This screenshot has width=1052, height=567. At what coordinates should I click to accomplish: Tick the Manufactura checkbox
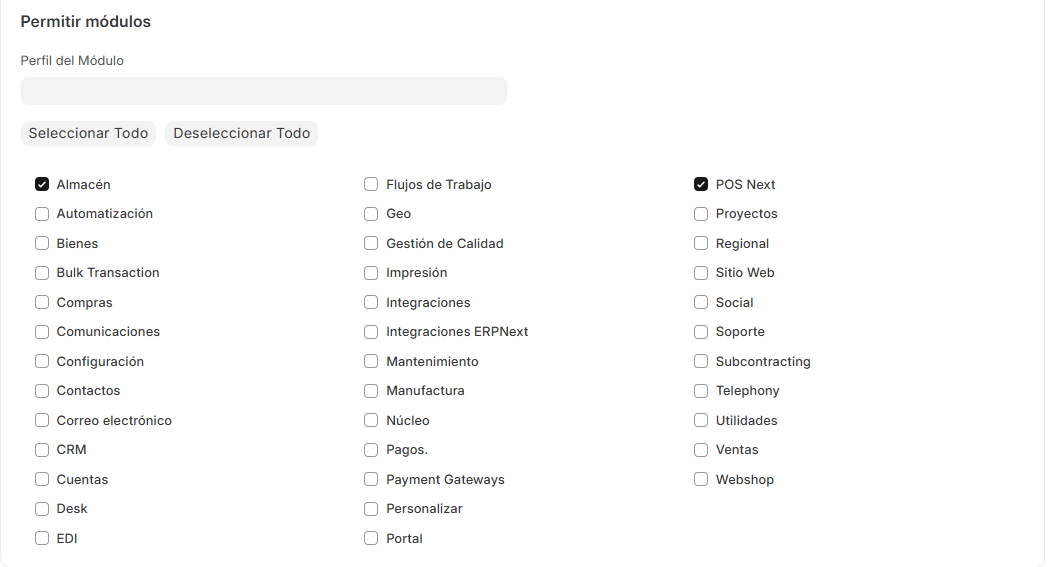click(371, 391)
